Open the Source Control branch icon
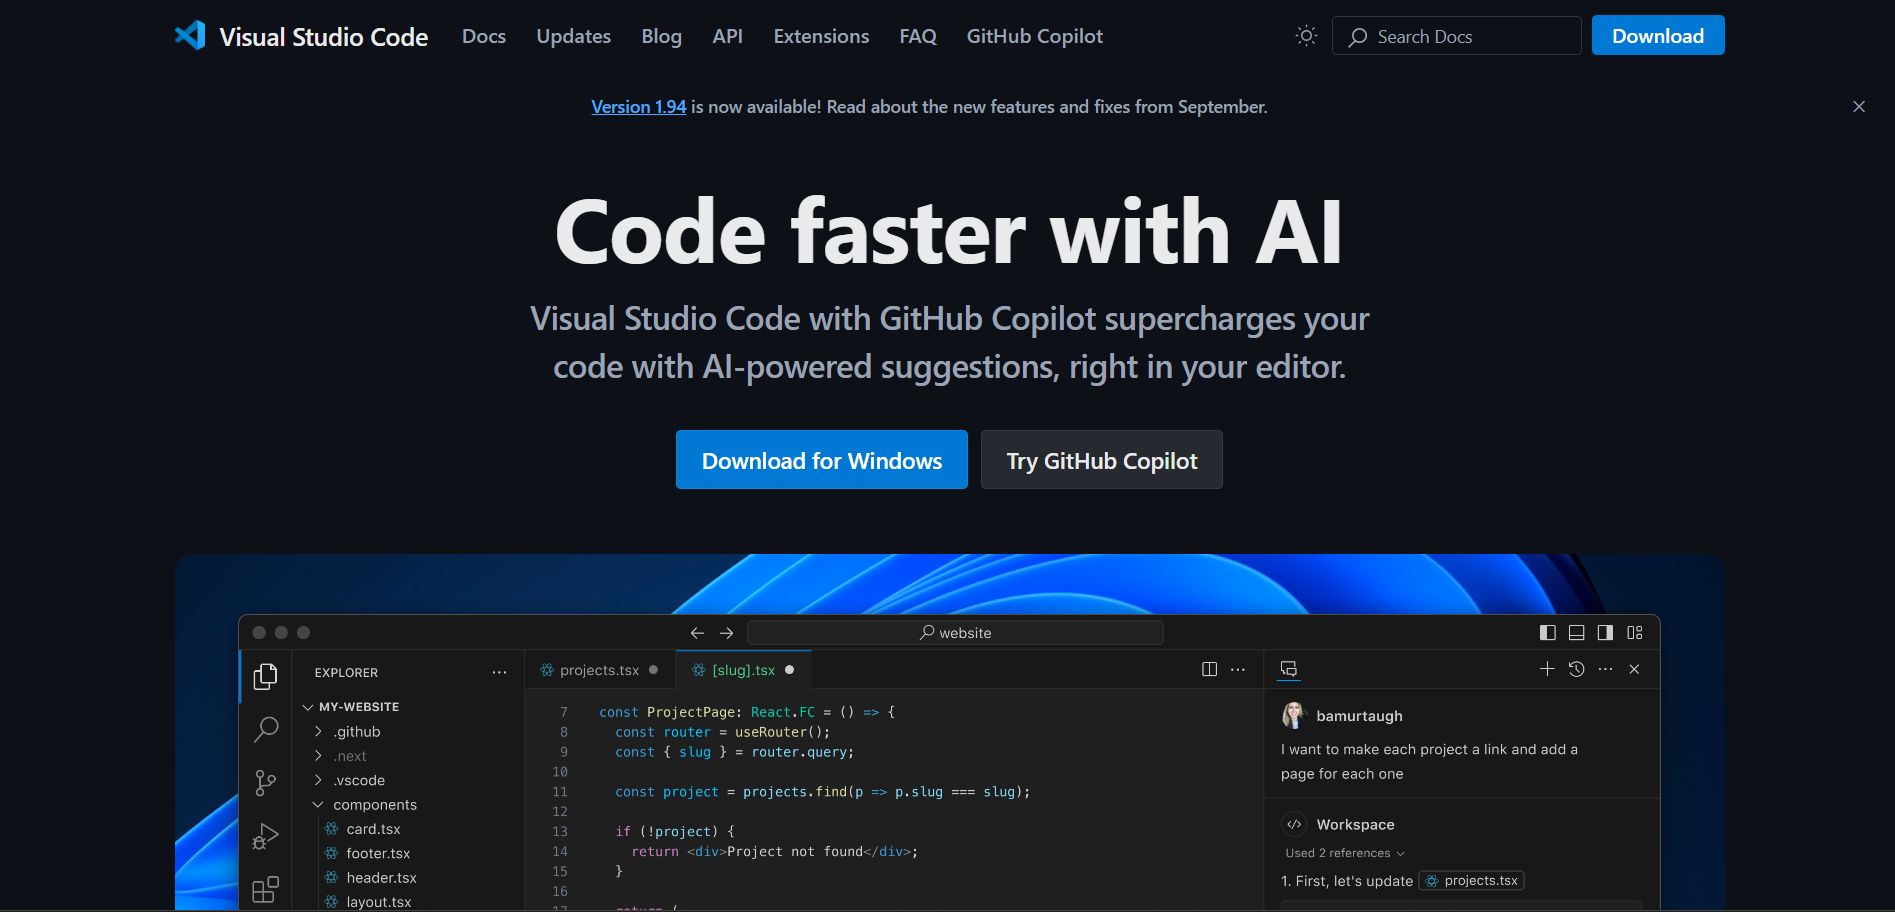The width and height of the screenshot is (1895, 912). click(x=265, y=782)
